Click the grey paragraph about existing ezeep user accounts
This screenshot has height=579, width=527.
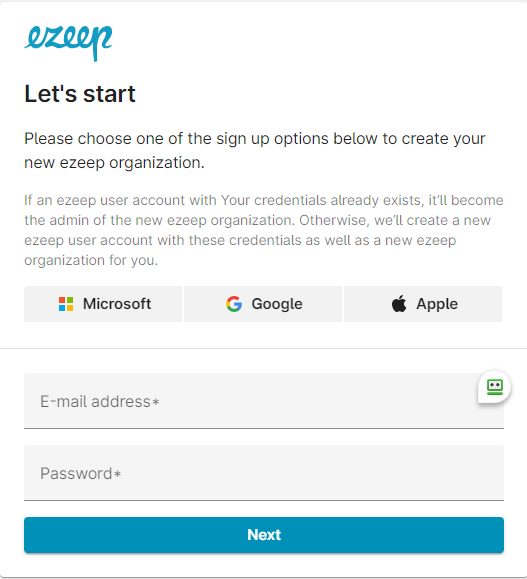(x=264, y=230)
